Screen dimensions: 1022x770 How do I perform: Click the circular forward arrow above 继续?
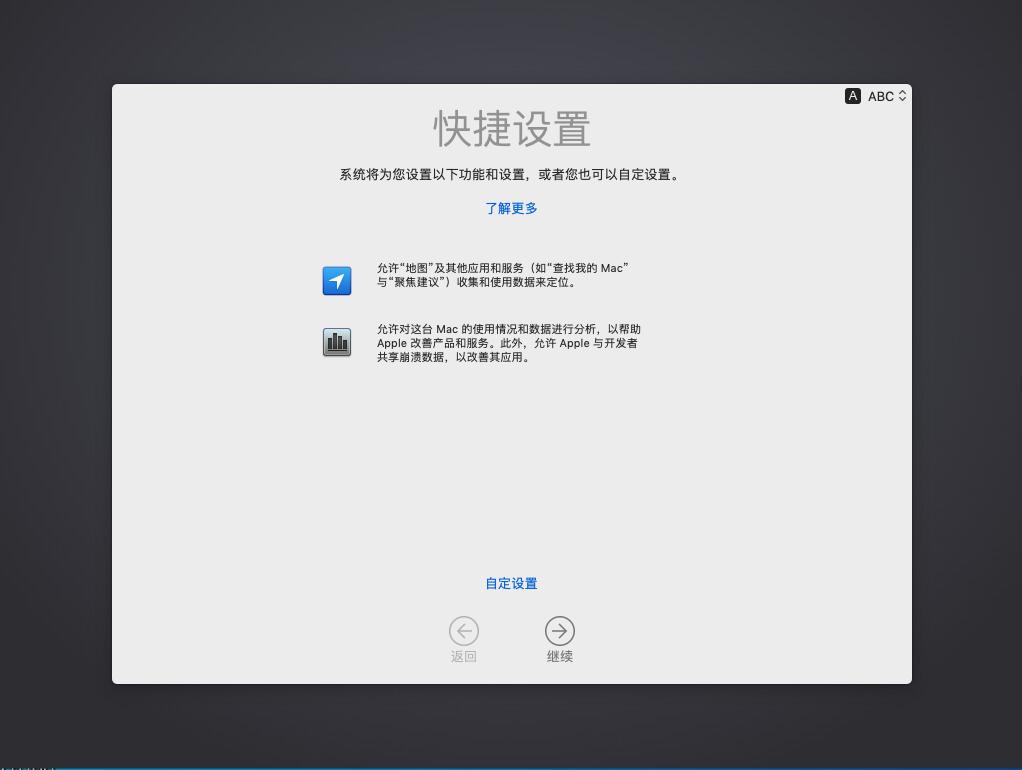point(560,631)
